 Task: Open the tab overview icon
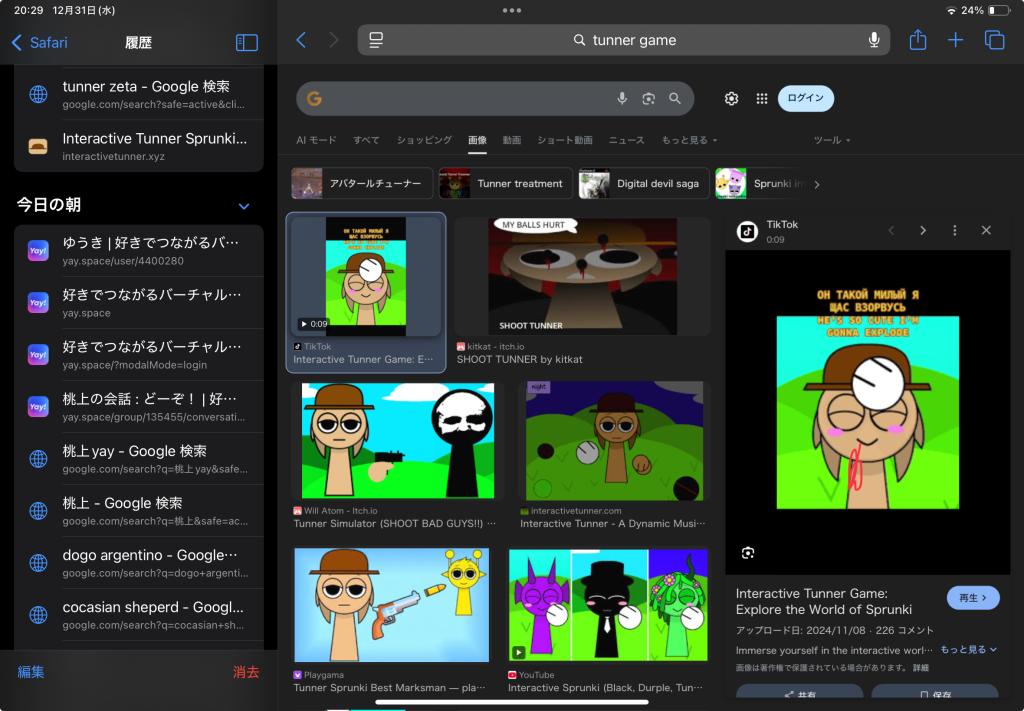pyautogui.click(x=994, y=40)
